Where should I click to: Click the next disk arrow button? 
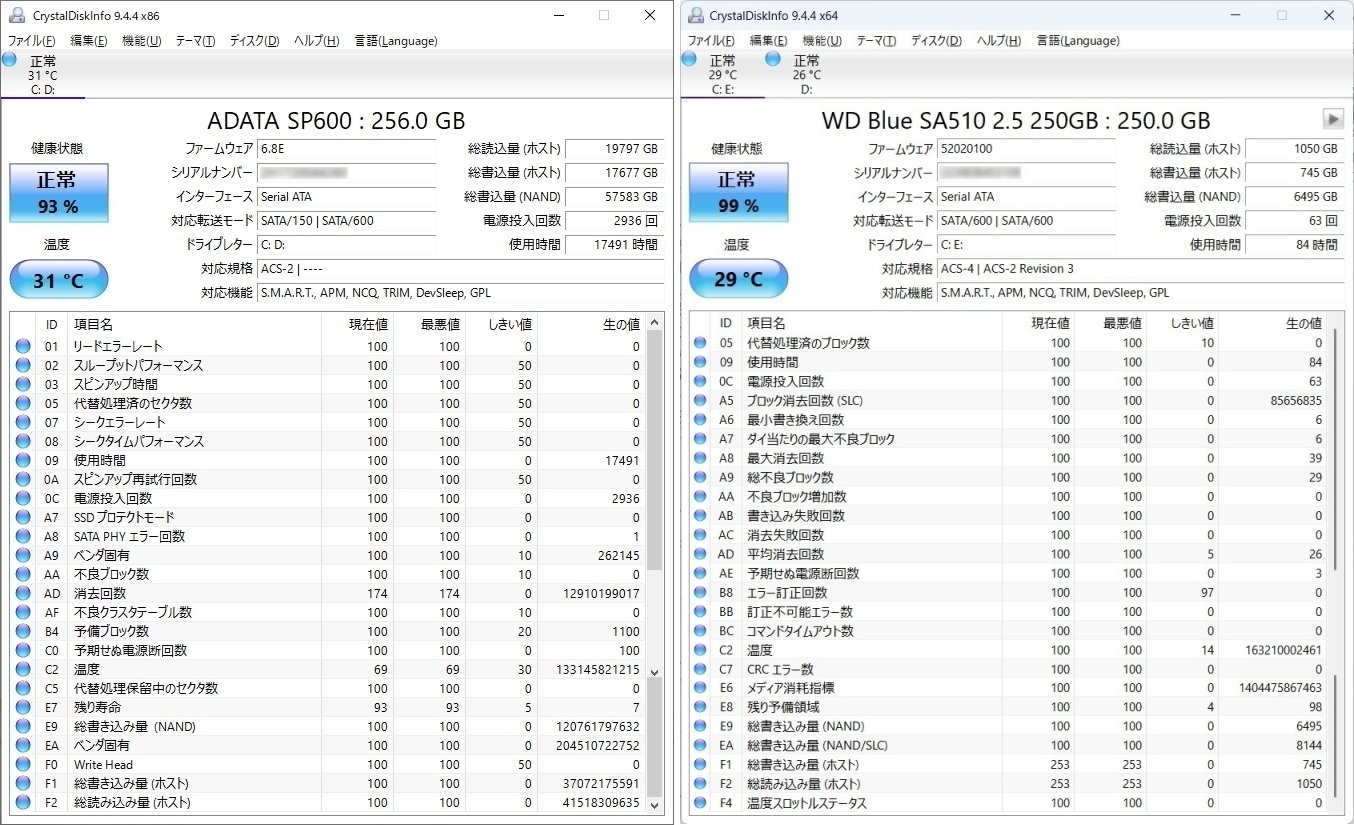click(x=1332, y=119)
